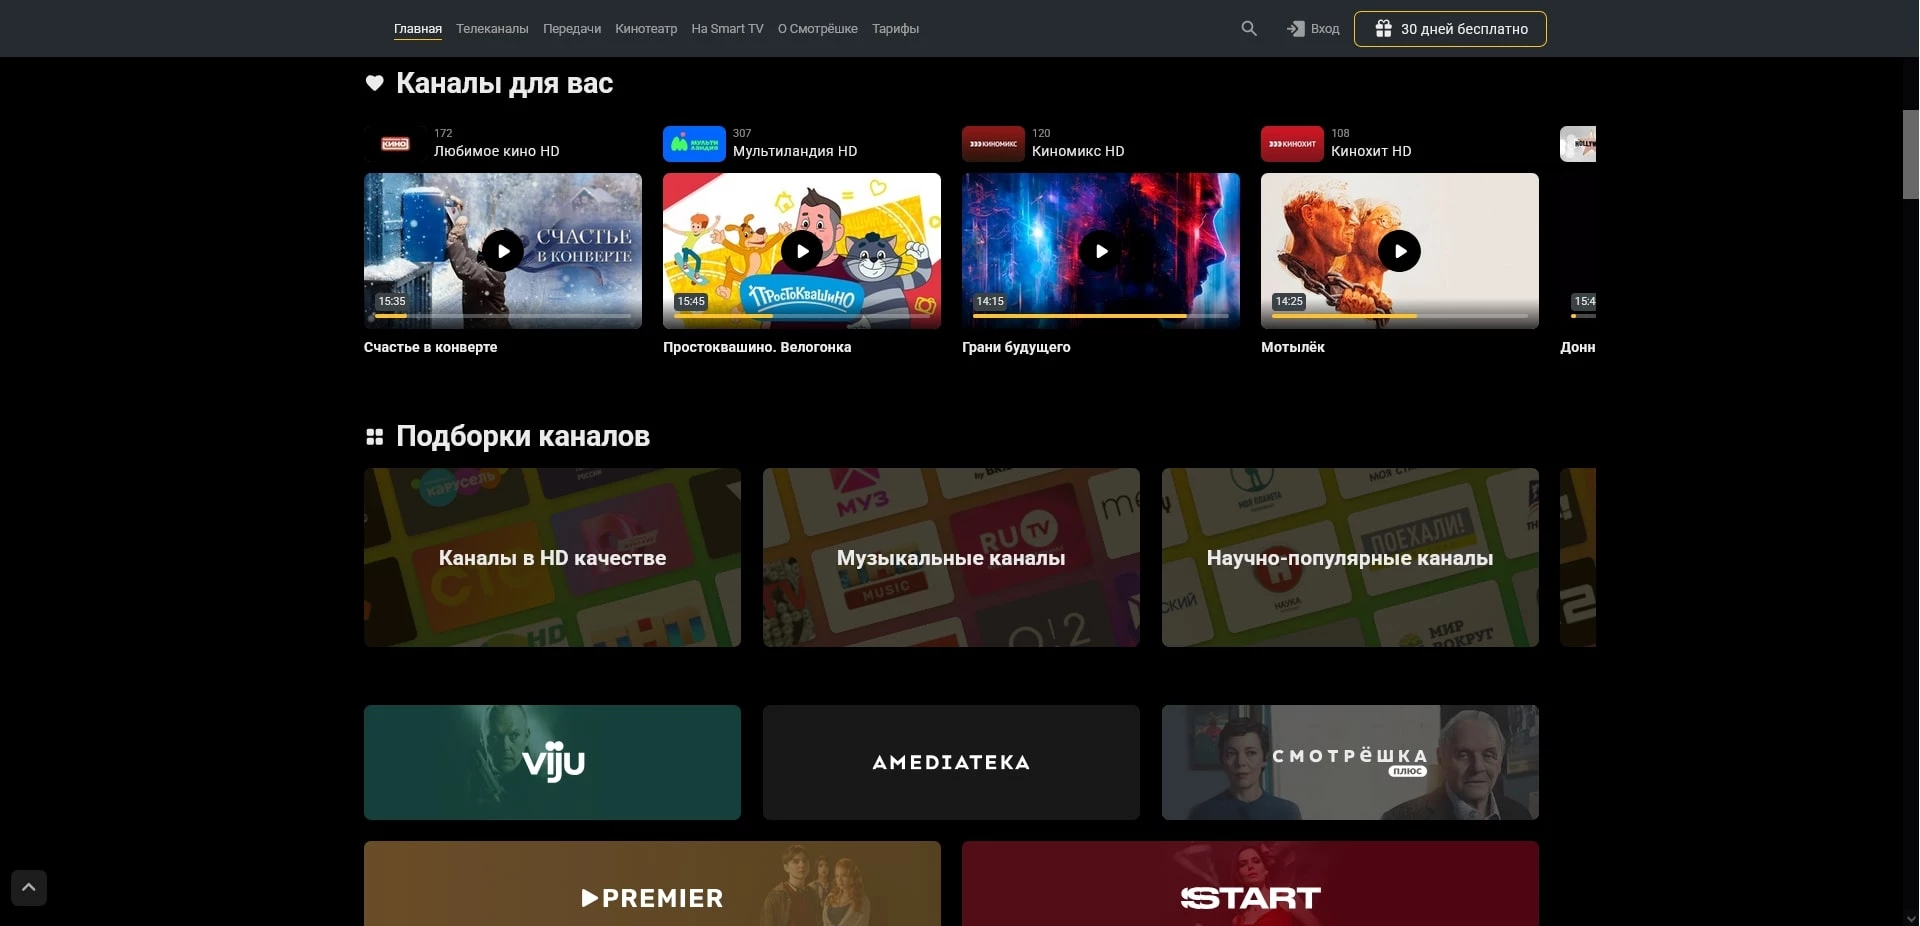Screen dimensions: 1920x926
Task: Click the 30 дней бесплатно button
Action: [1450, 29]
